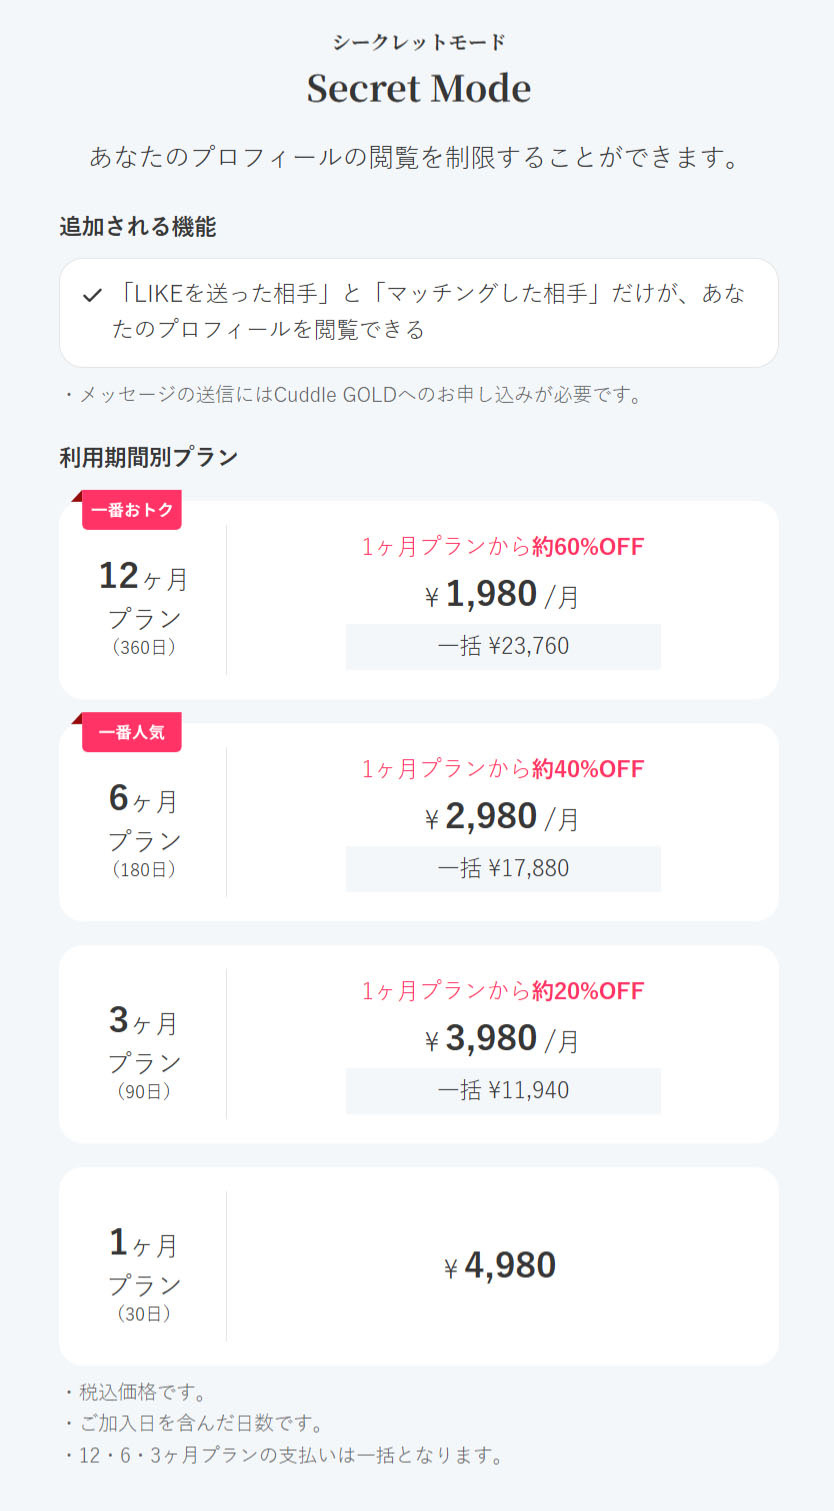Click the ¥2,980/月 price
The image size is (834, 1511).
(x=502, y=817)
